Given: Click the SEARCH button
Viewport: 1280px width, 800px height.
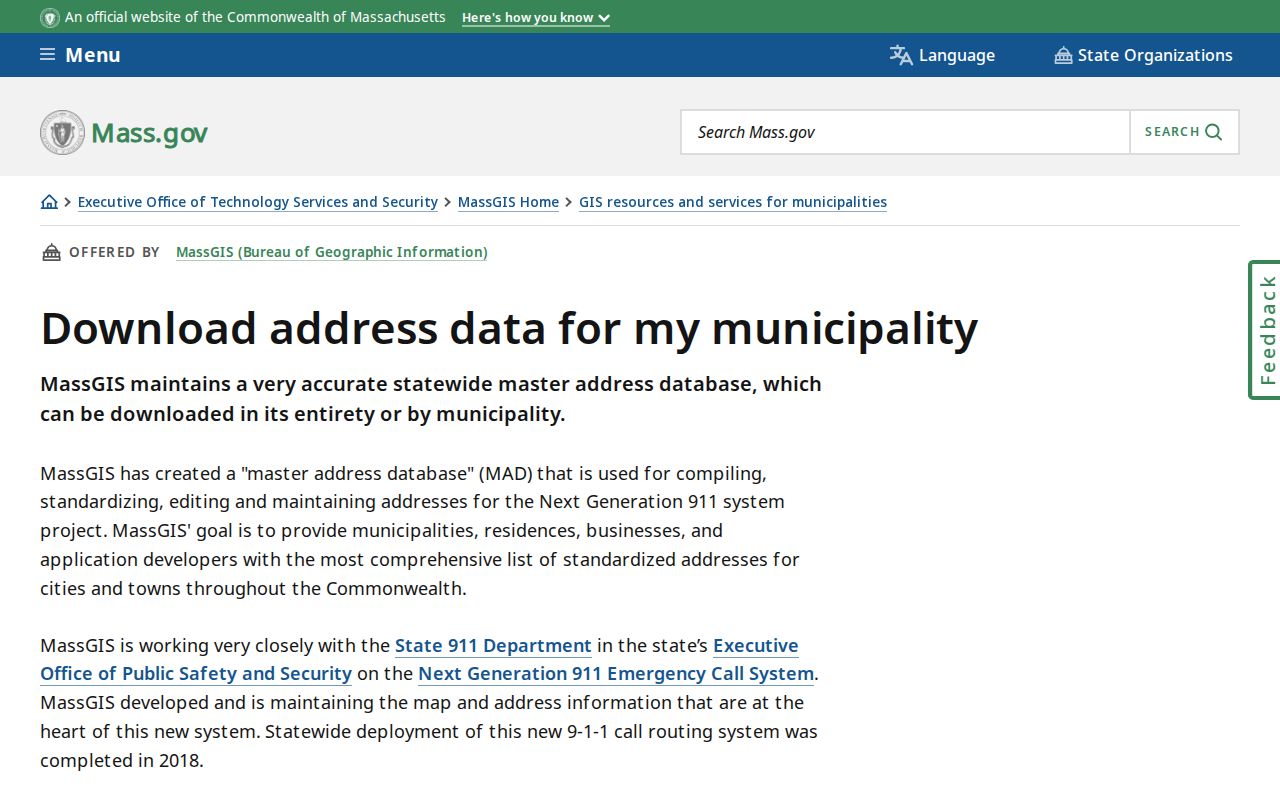Looking at the screenshot, I should (1184, 132).
